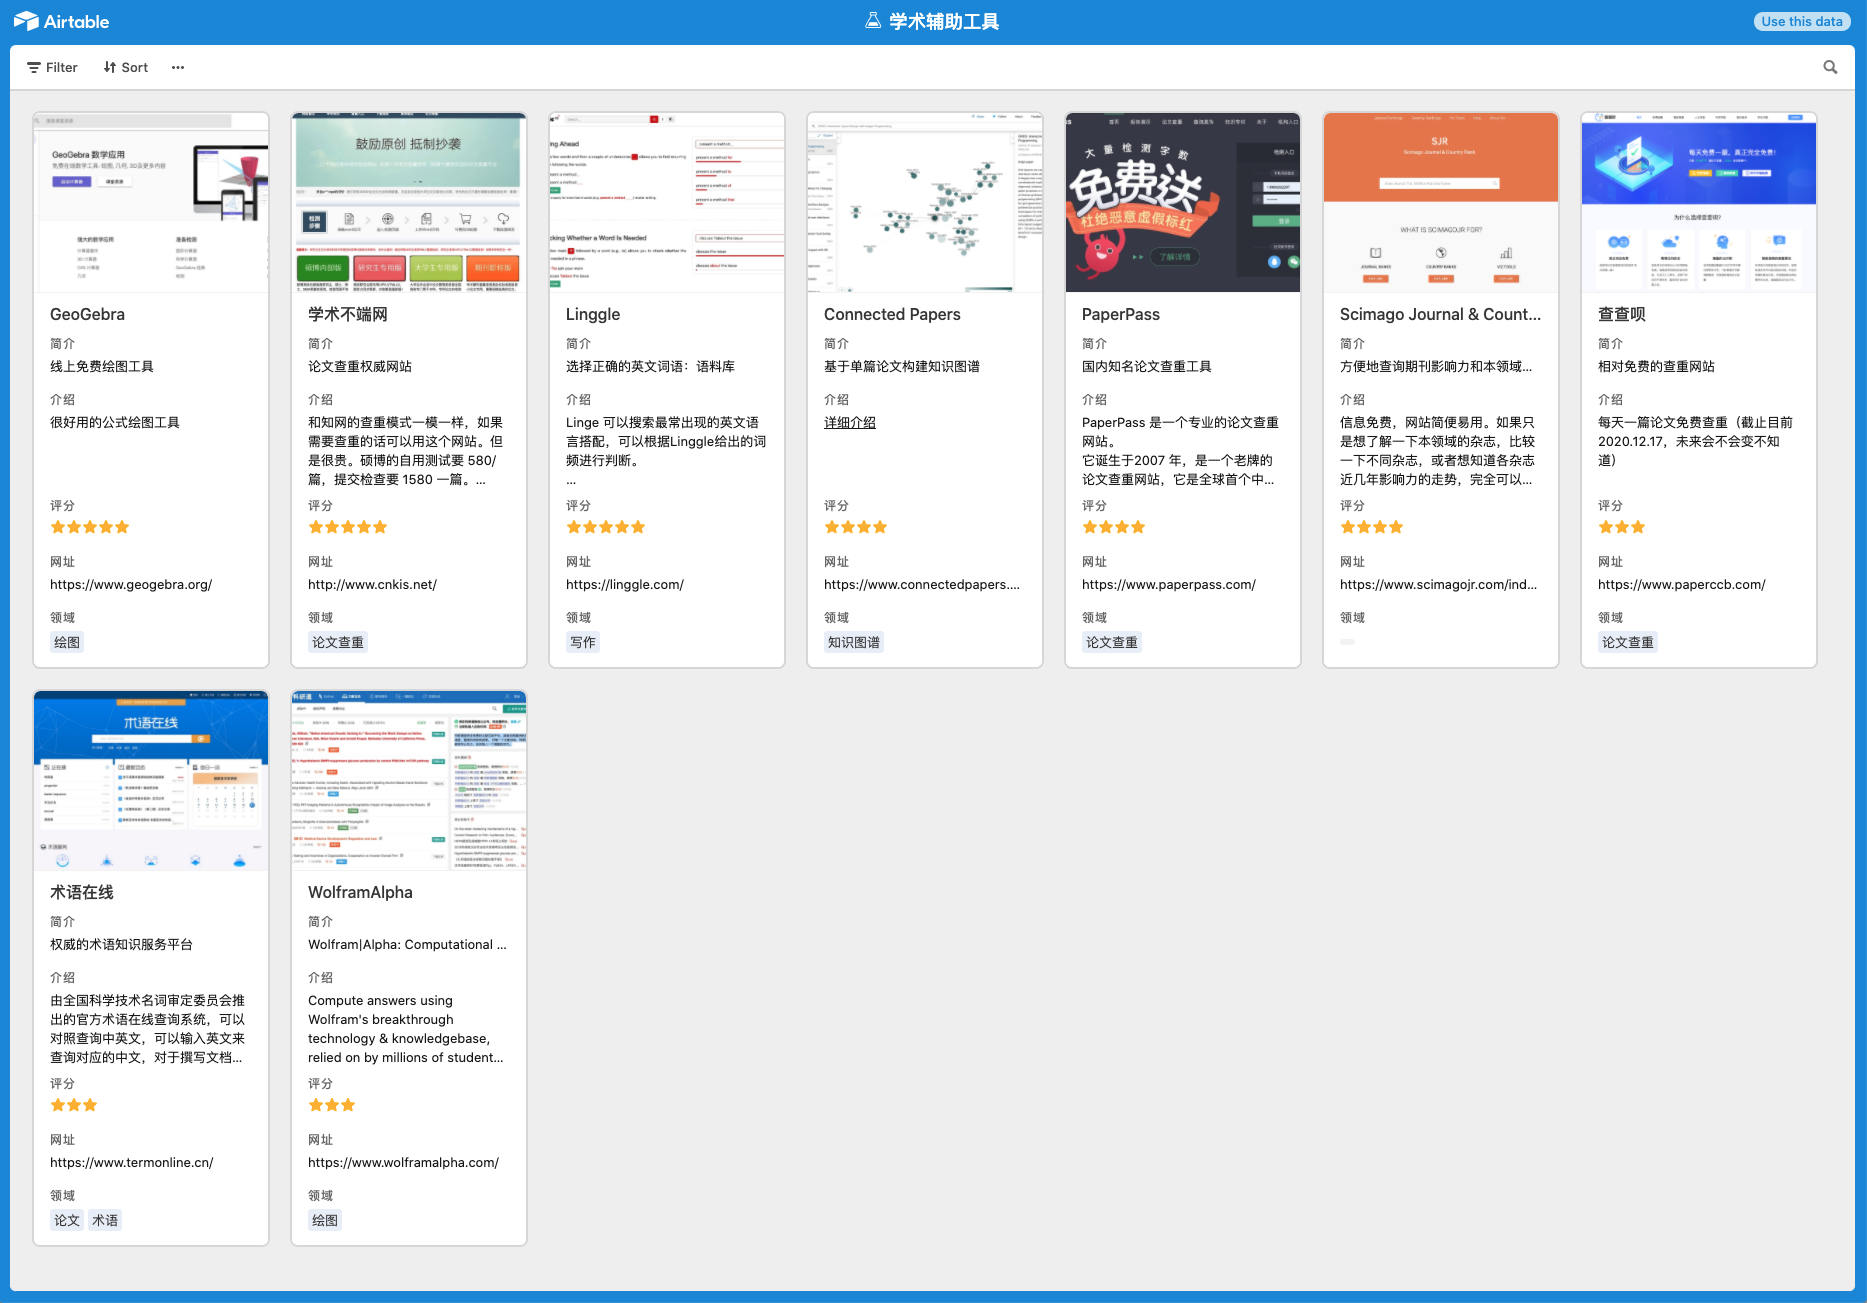Click the Linggle card title
This screenshot has width=1867, height=1303.
[593, 314]
